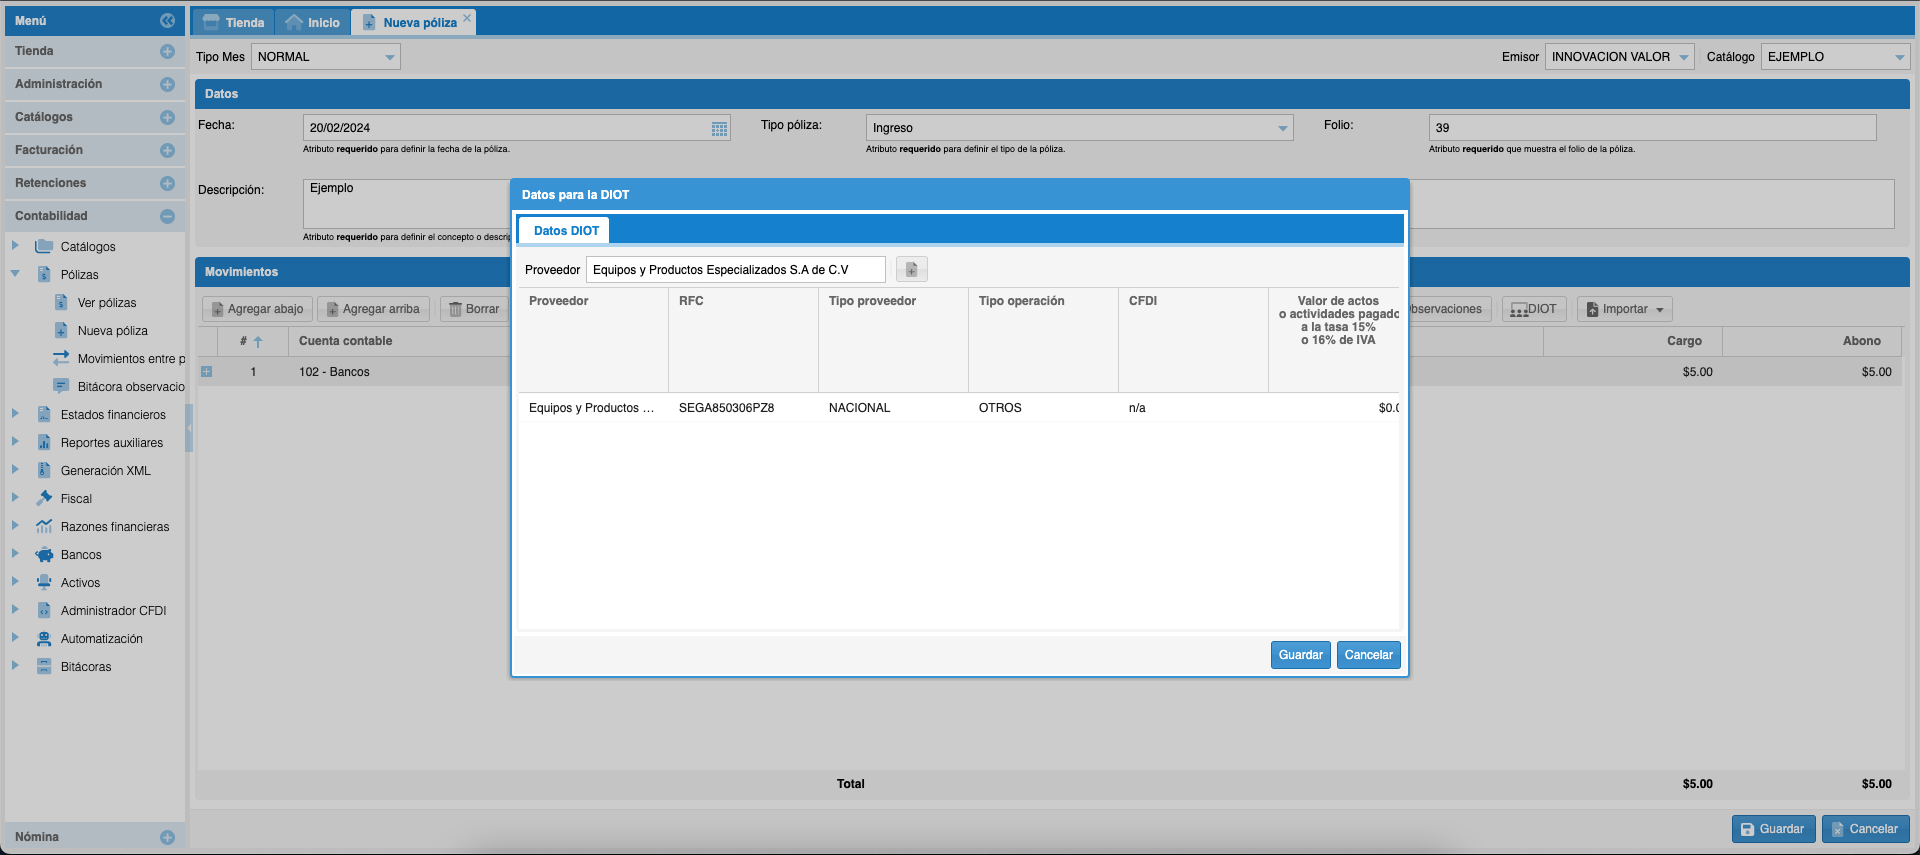Click the Bancos piggy bank icon
The height and width of the screenshot is (855, 1920).
point(44,555)
